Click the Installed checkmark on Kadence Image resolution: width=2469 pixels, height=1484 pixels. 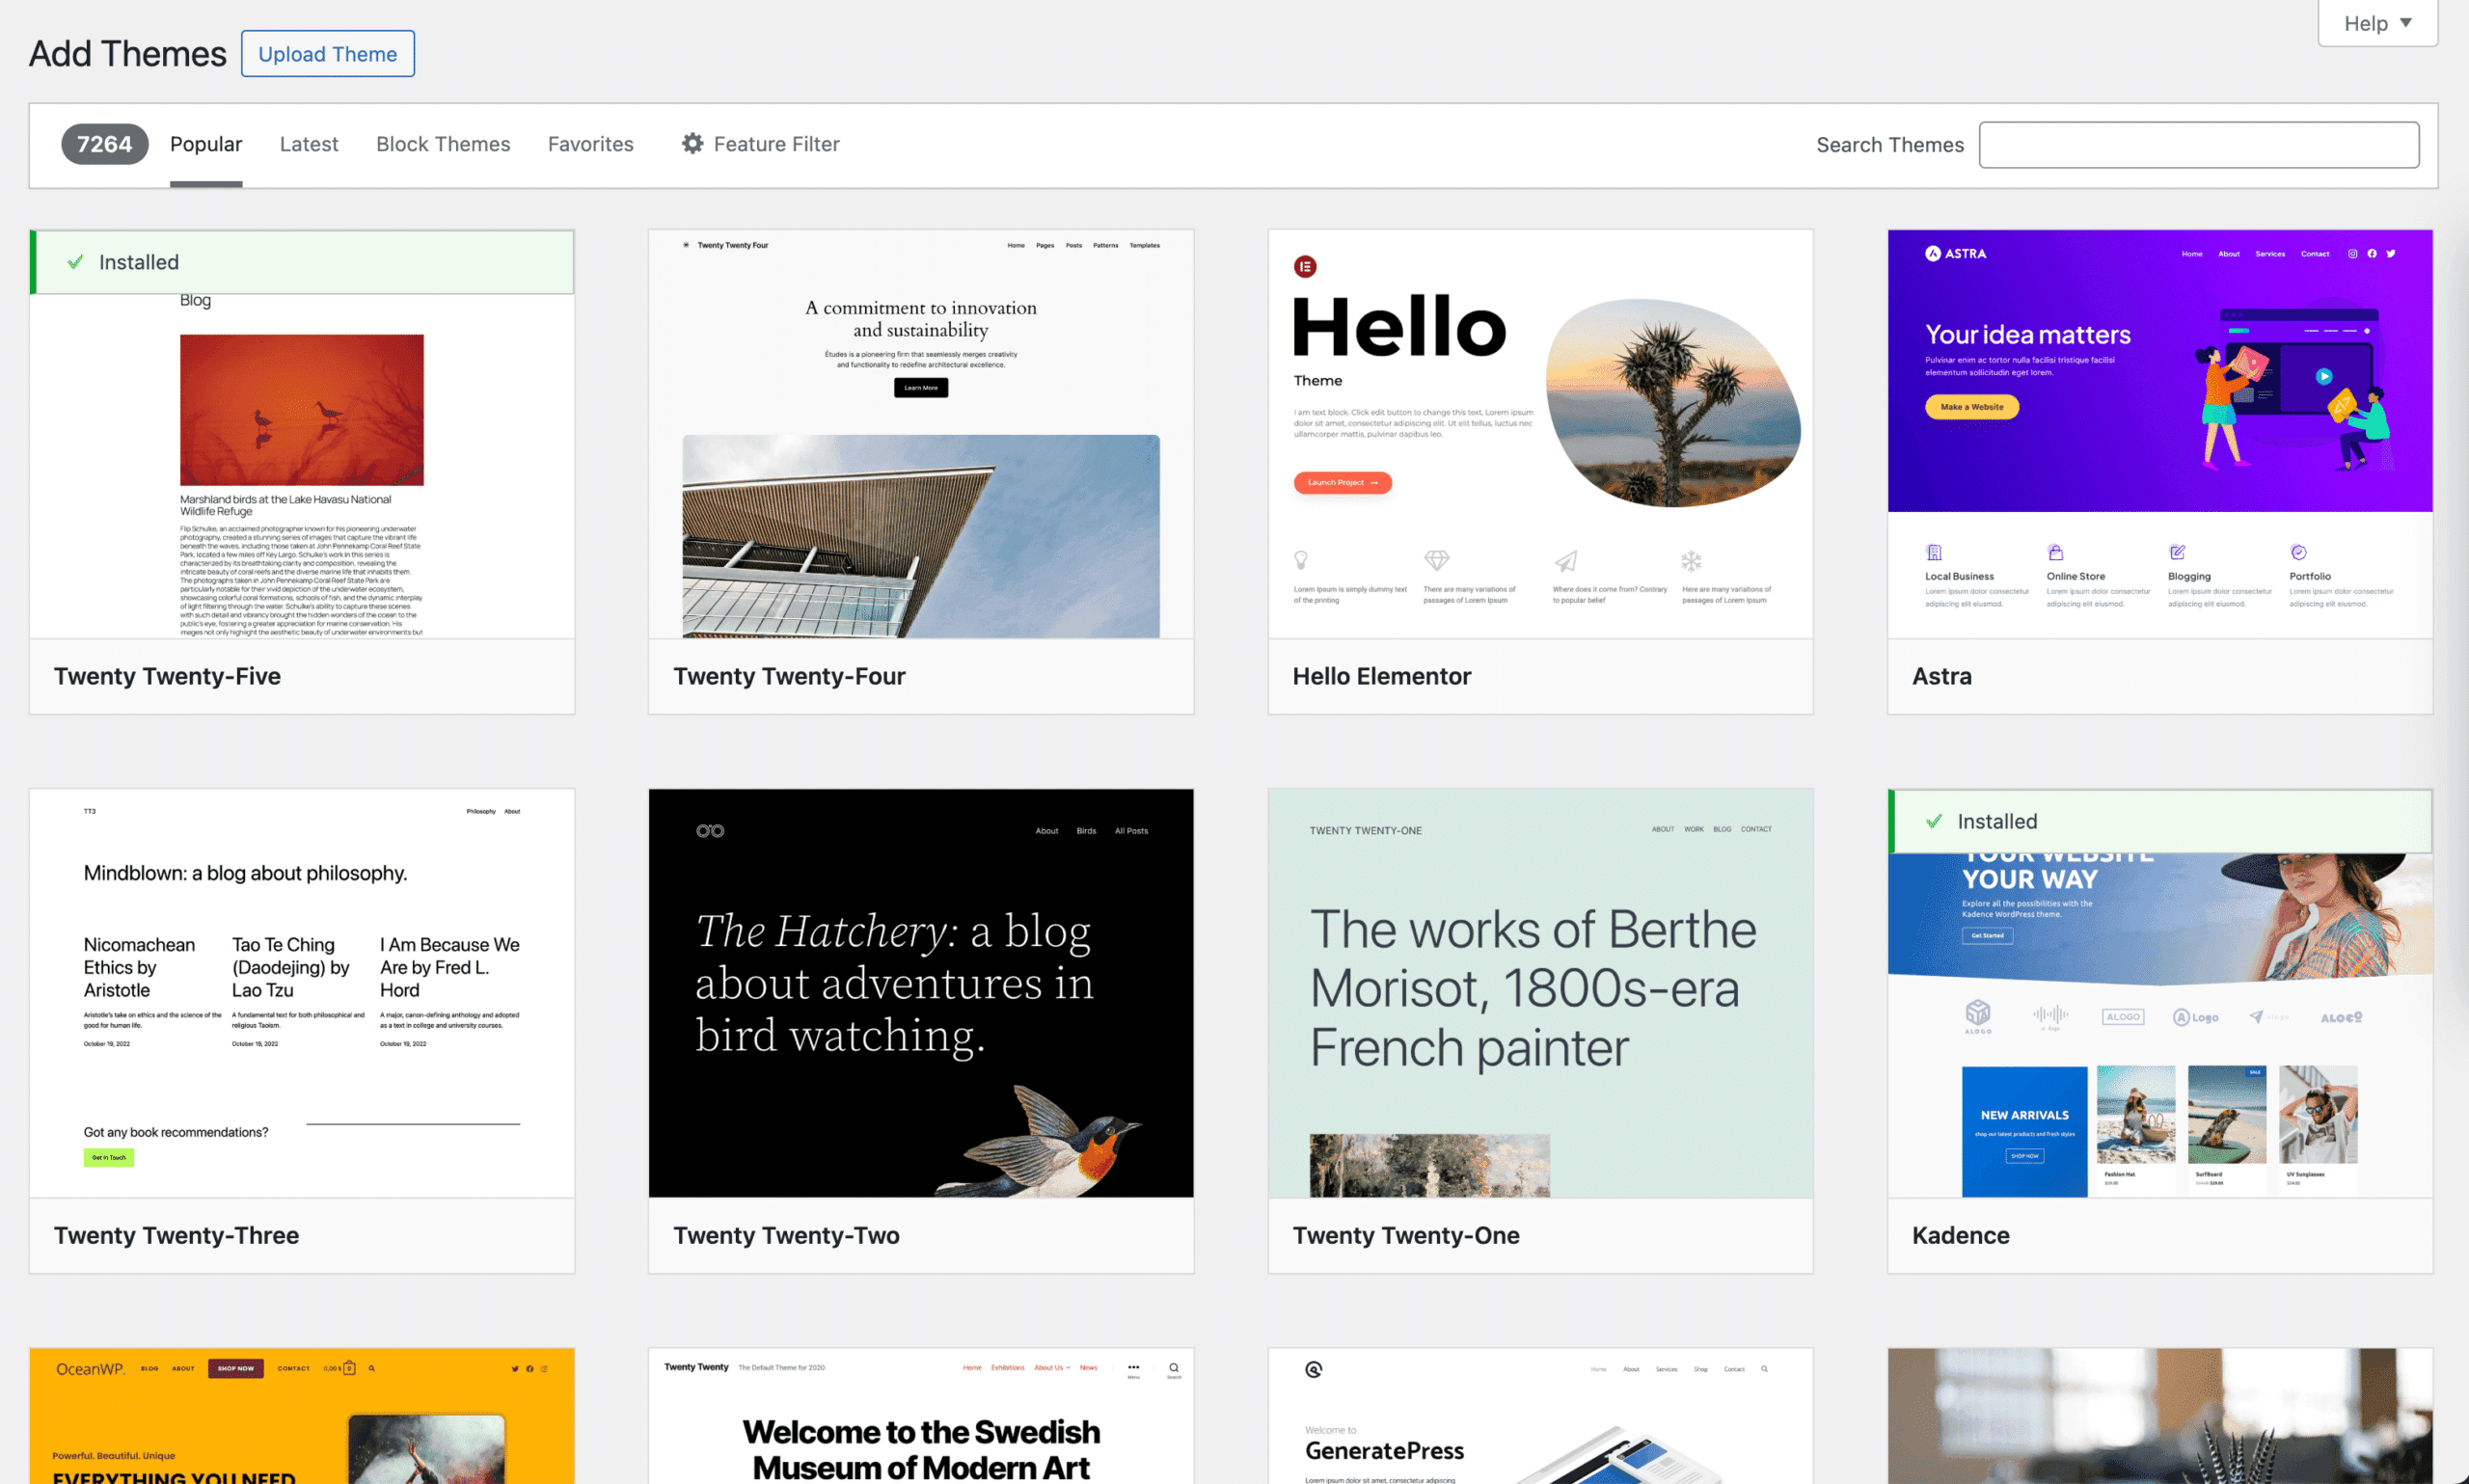click(x=1934, y=821)
